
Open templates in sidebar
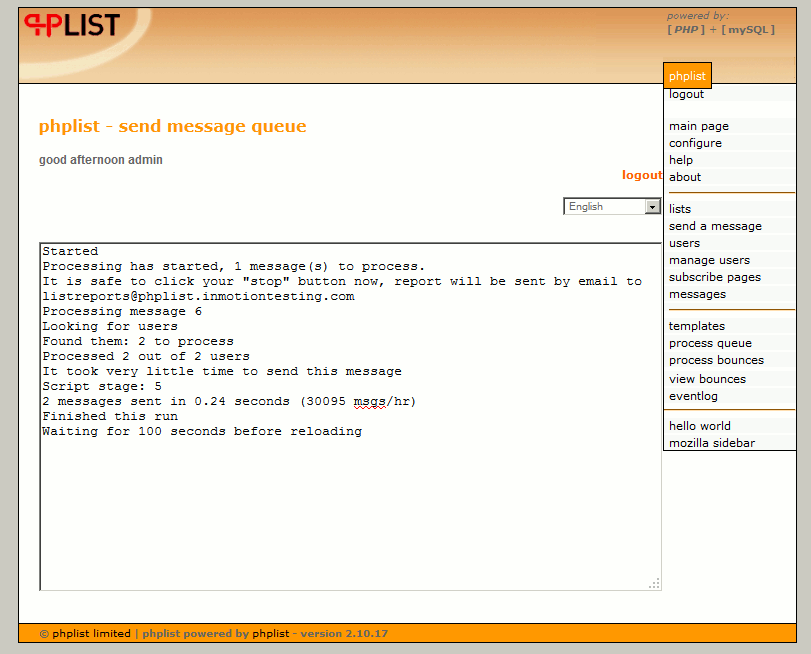click(x=697, y=326)
